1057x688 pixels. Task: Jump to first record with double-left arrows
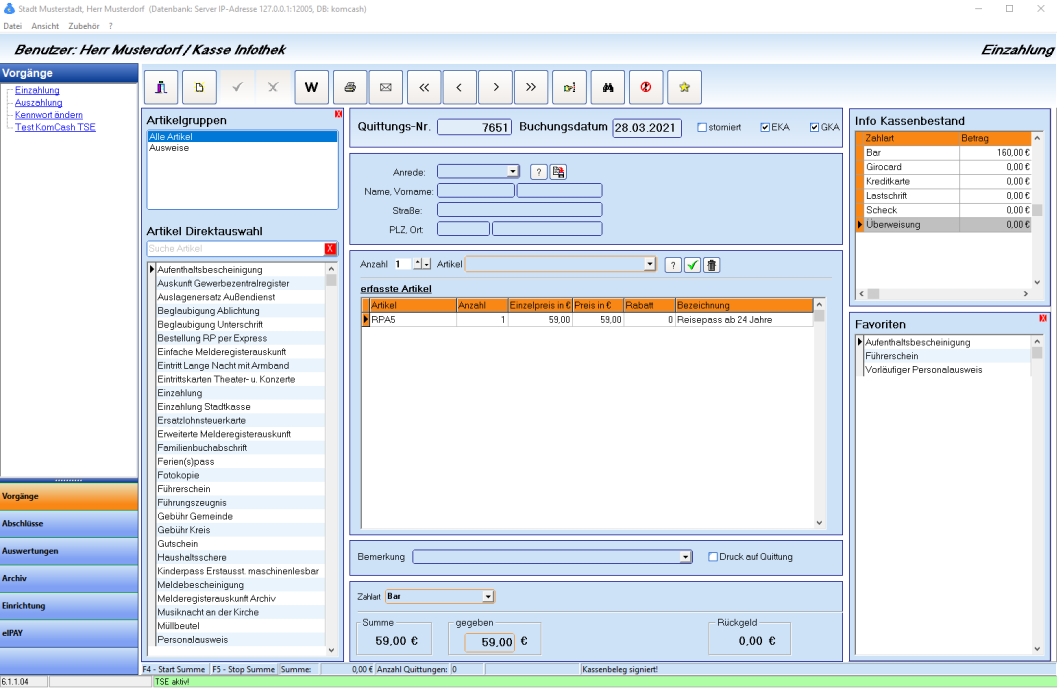point(423,87)
